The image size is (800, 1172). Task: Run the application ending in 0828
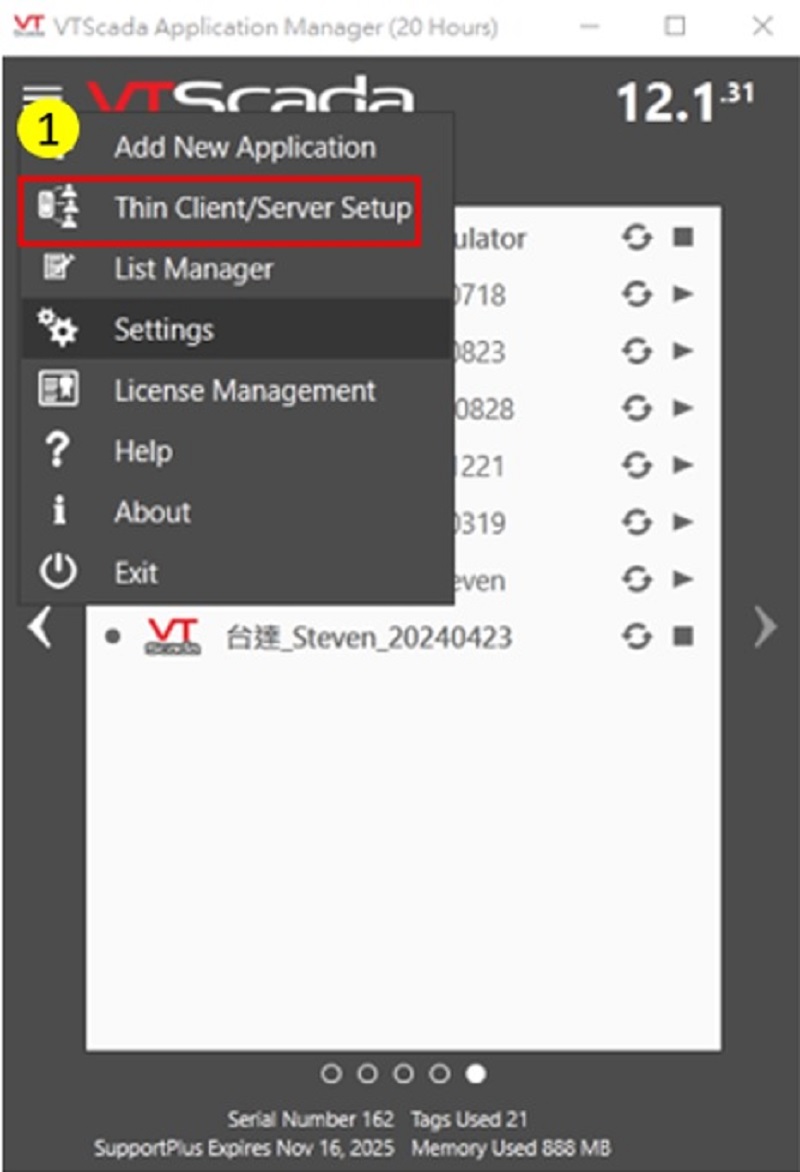click(x=683, y=407)
